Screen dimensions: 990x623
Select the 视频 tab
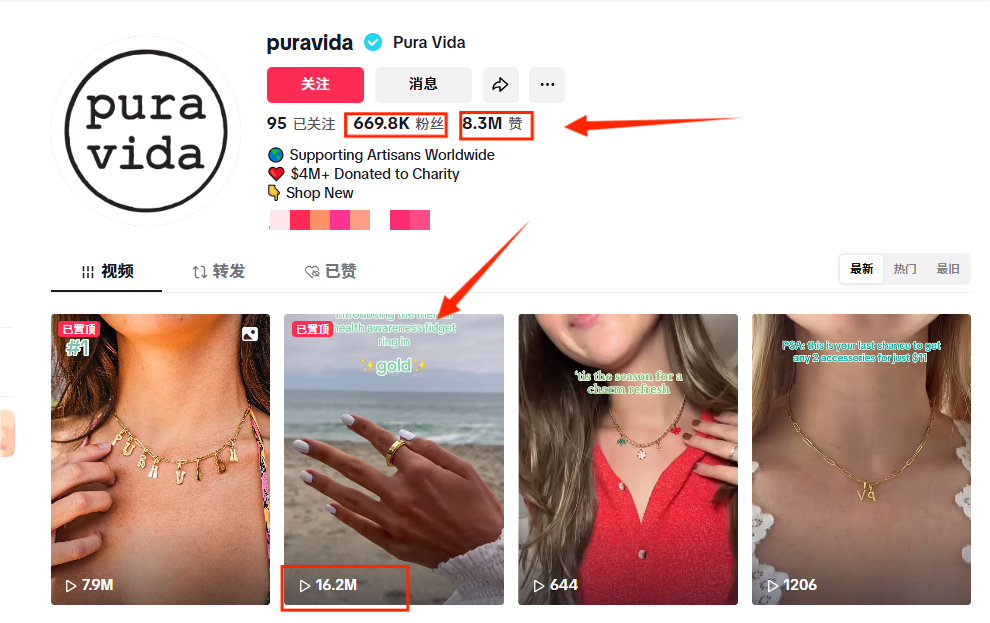pyautogui.click(x=107, y=271)
